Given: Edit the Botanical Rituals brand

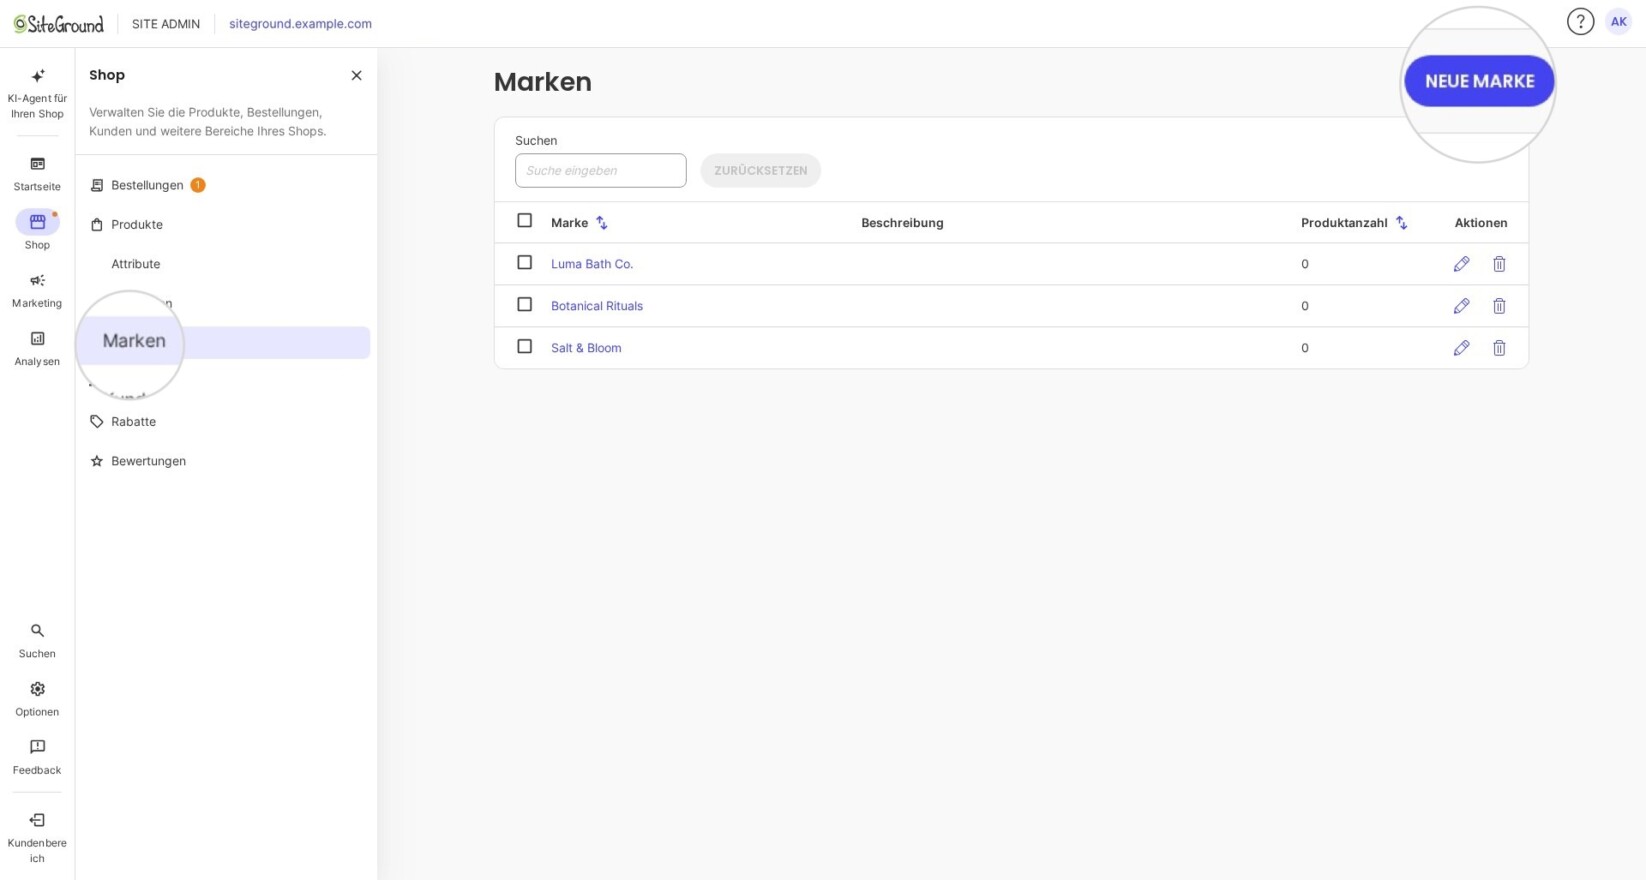Looking at the screenshot, I should [x=1461, y=306].
